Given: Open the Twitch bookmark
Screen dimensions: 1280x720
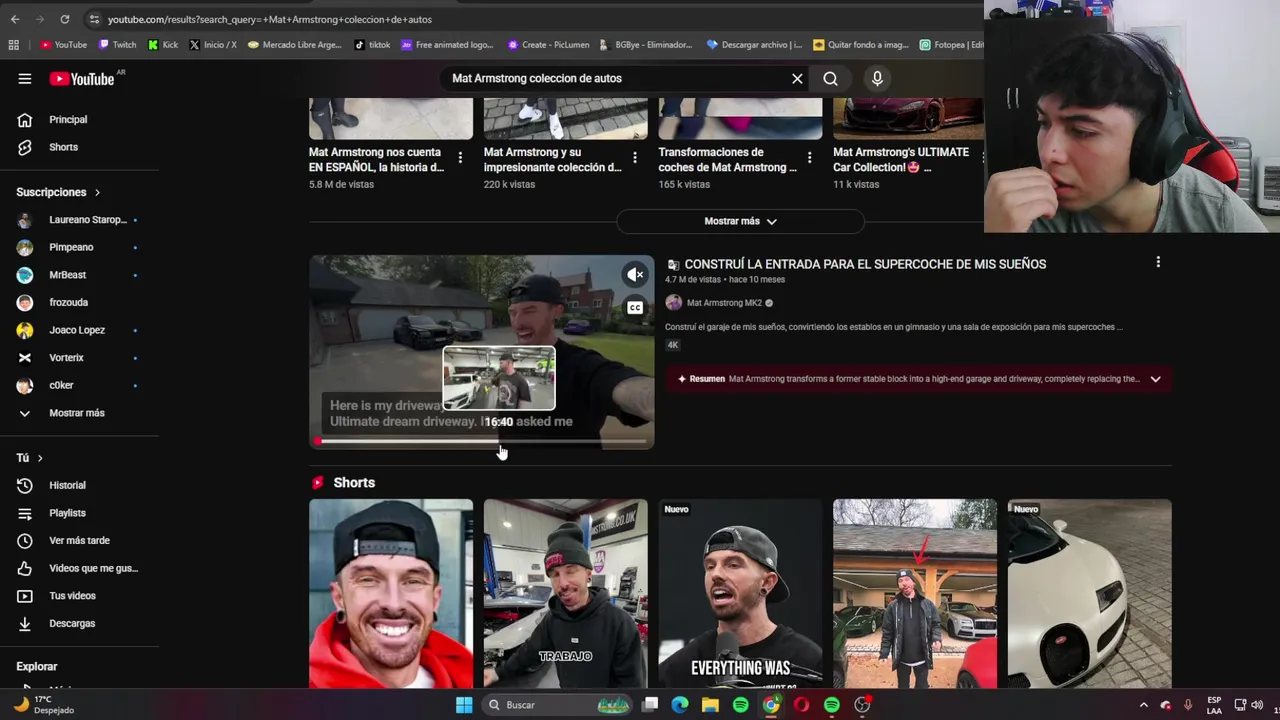Looking at the screenshot, I should (118, 45).
